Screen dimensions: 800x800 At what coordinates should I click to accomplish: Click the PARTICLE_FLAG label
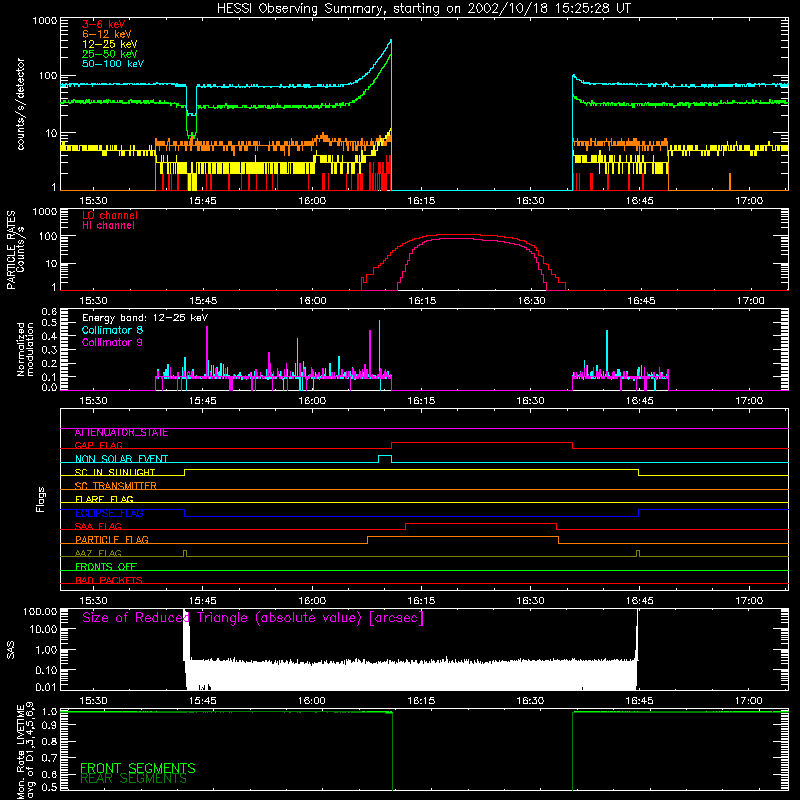tap(112, 540)
